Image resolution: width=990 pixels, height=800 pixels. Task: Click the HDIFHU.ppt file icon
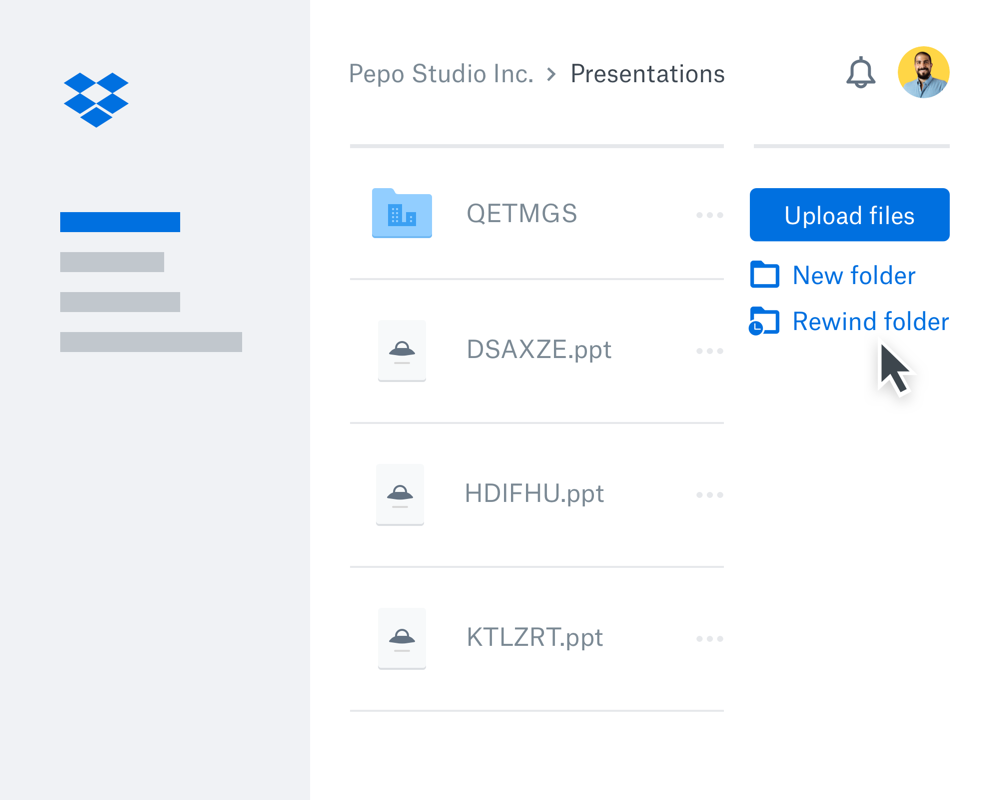pyautogui.click(x=400, y=494)
